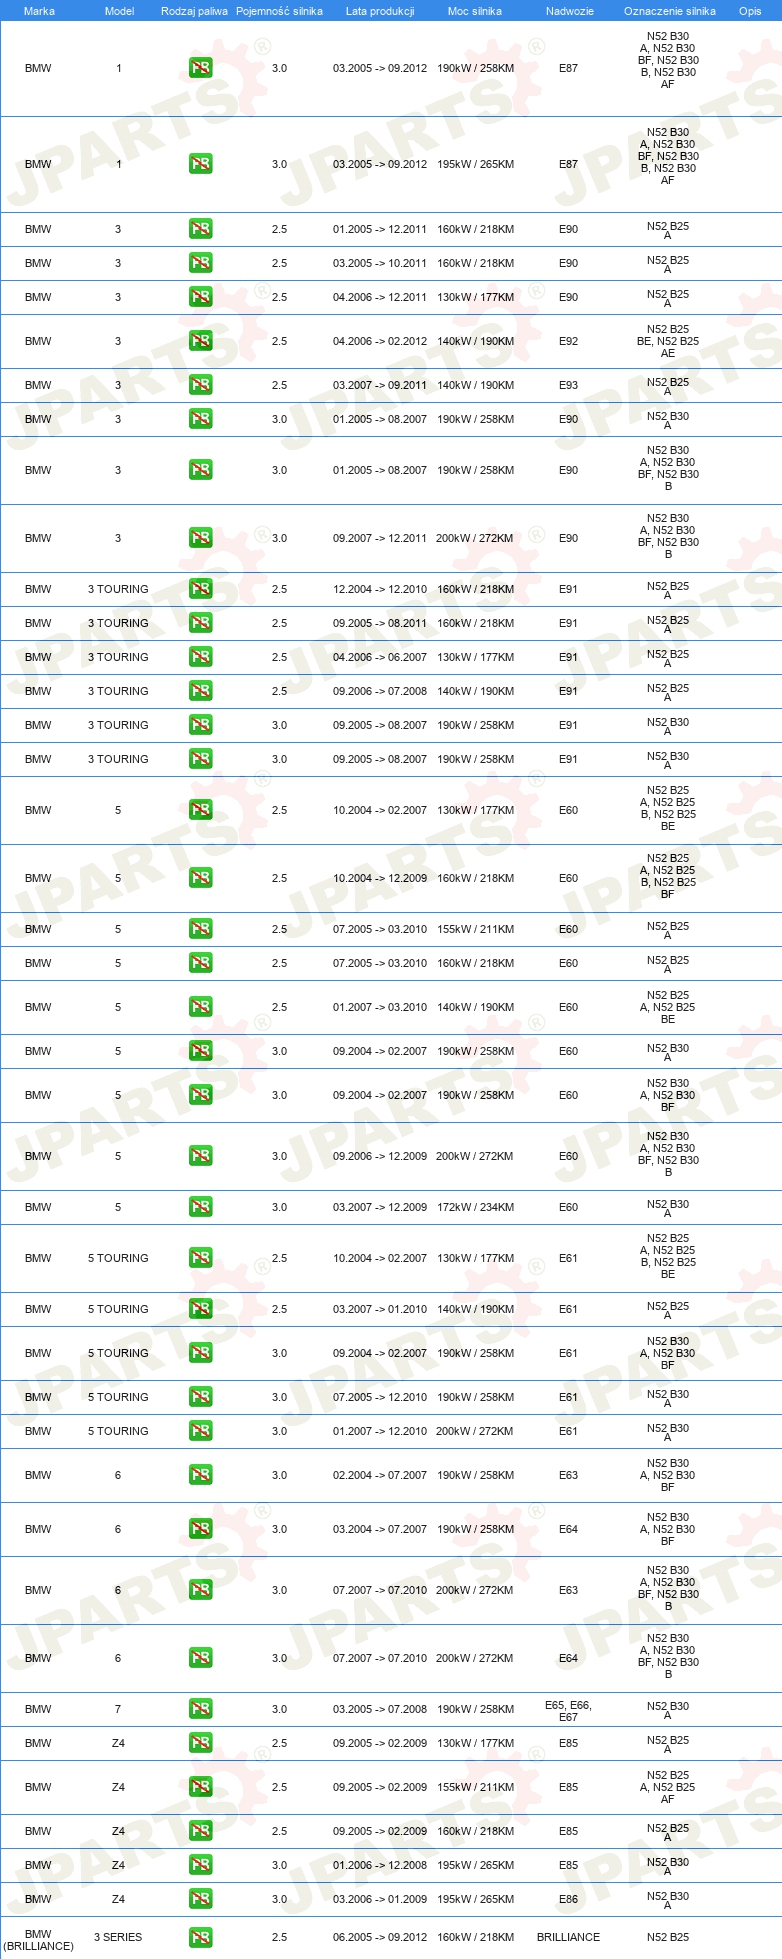Select '10.2004 -> 12.2009' production date
Viewport: 782px width, 1959px height.
coord(380,878)
